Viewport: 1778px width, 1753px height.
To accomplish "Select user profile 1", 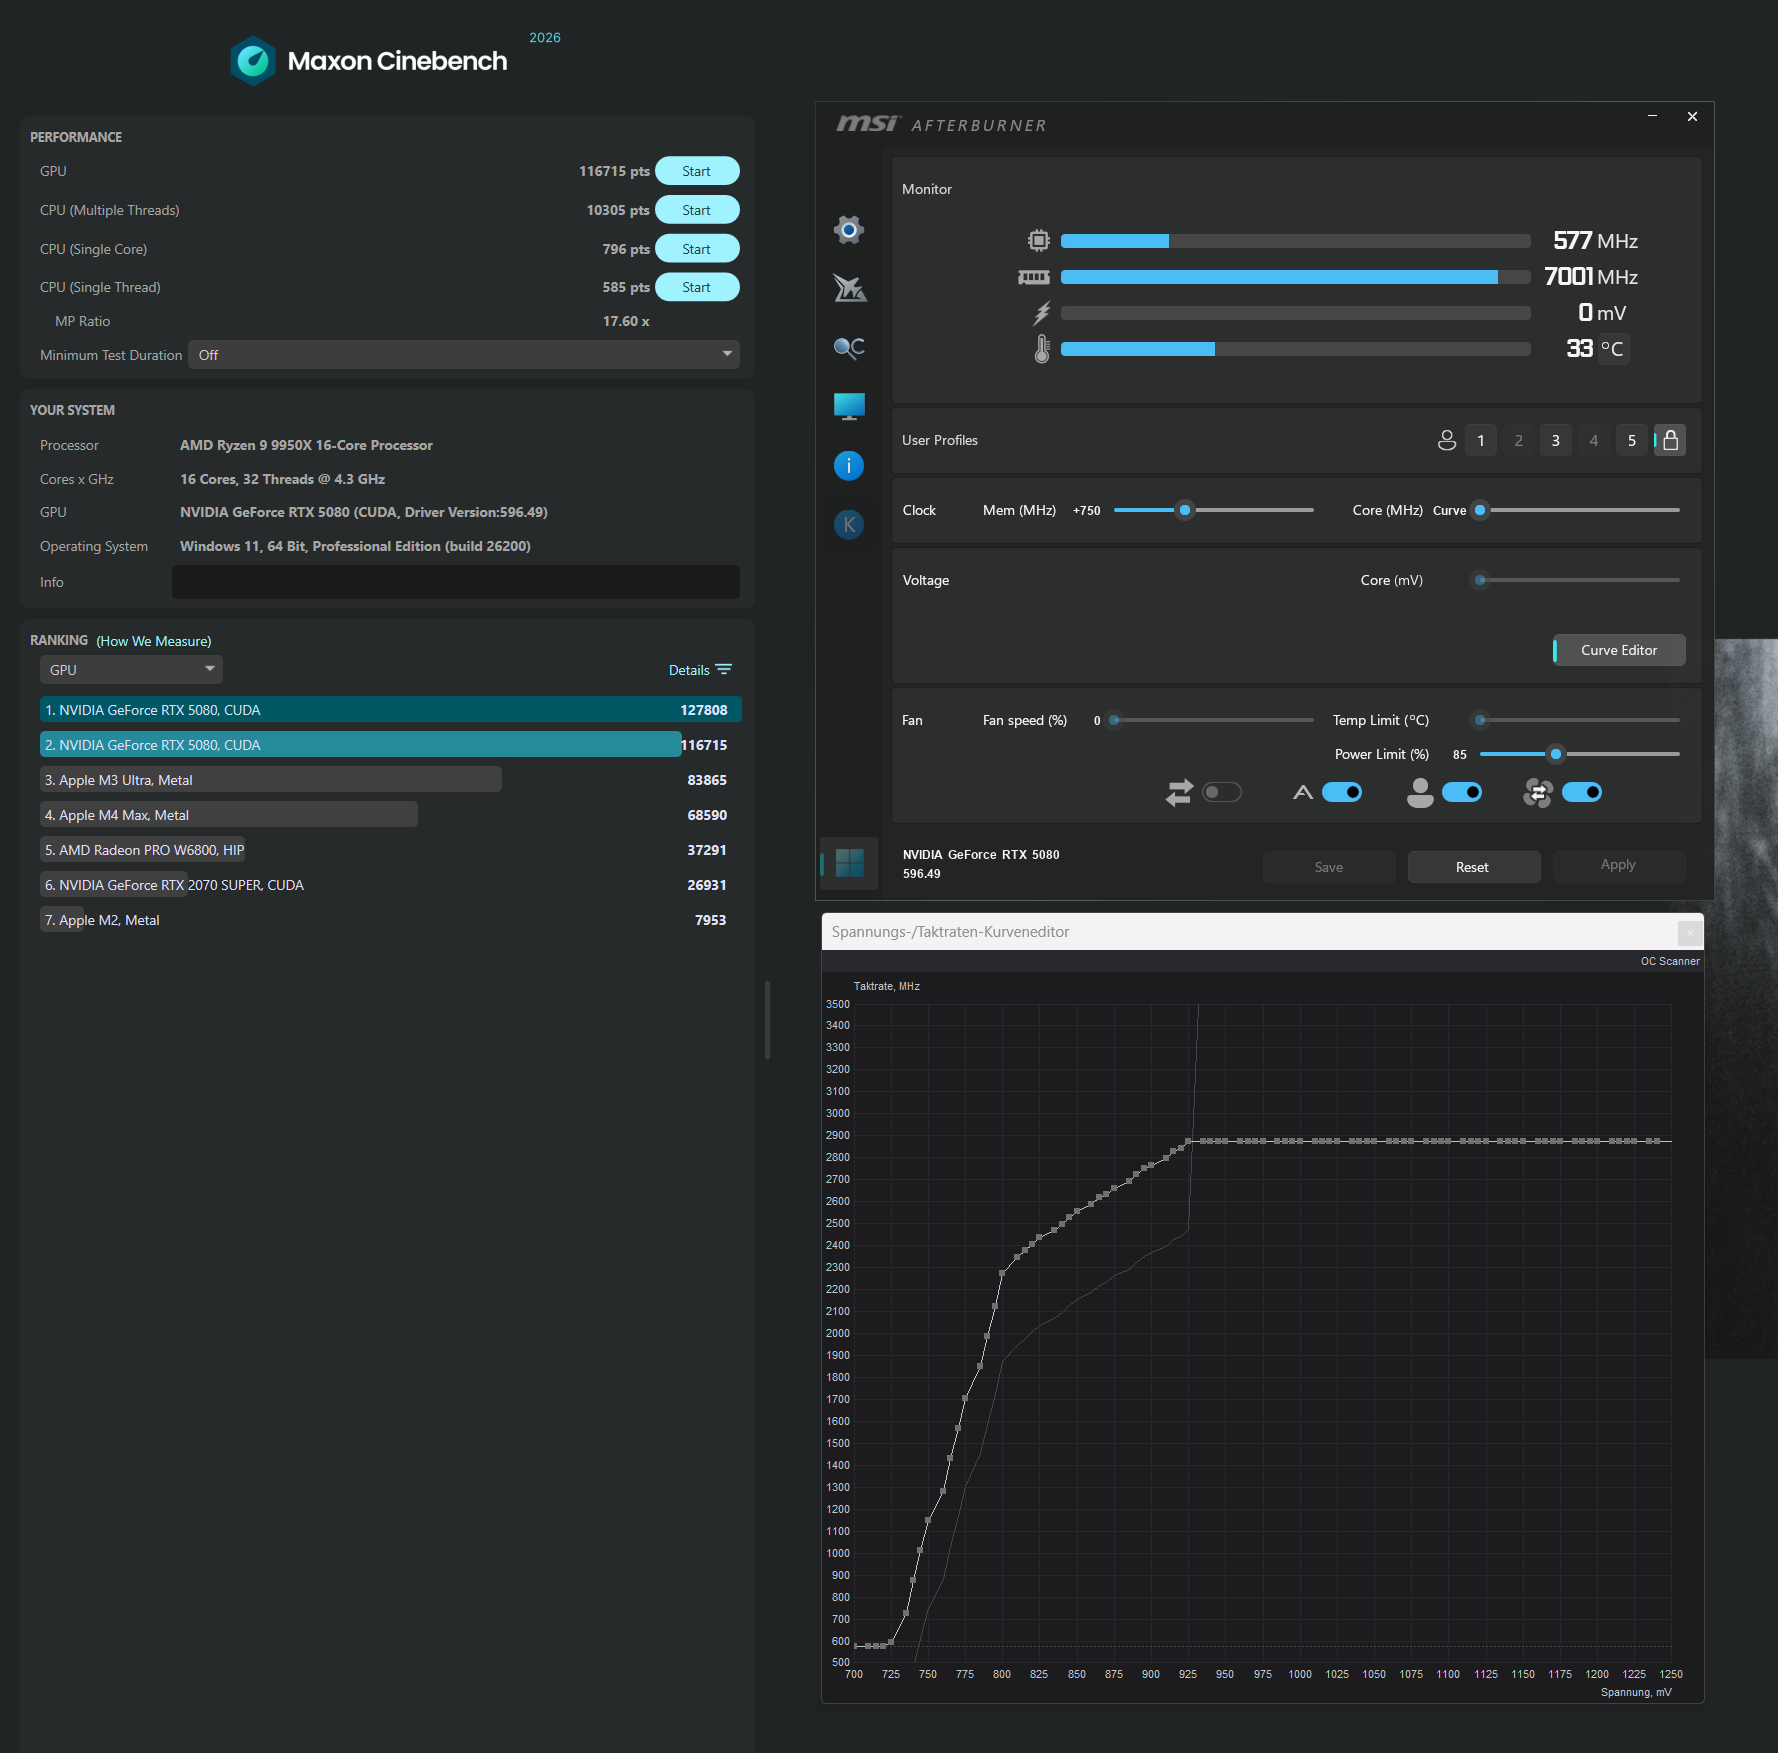I will (1481, 440).
